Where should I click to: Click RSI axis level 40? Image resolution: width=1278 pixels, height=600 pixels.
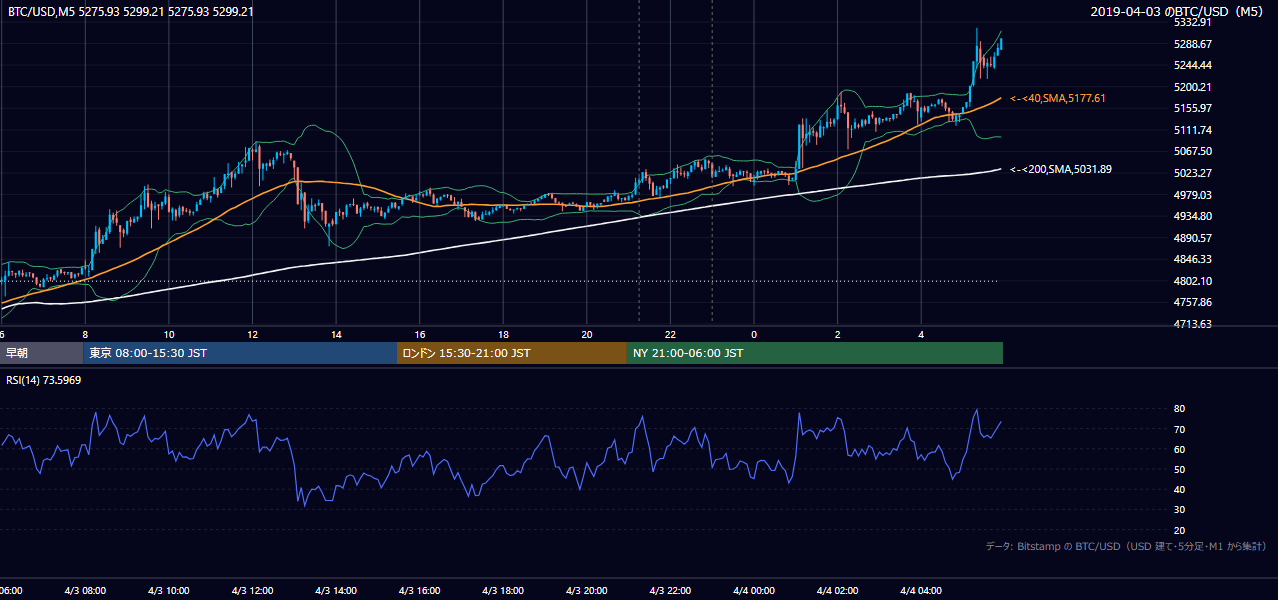tap(1179, 489)
